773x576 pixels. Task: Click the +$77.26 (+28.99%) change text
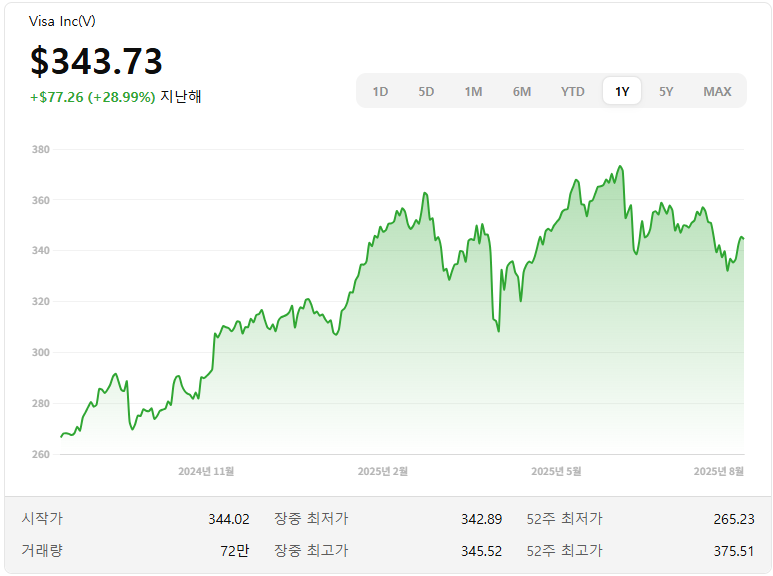point(93,97)
